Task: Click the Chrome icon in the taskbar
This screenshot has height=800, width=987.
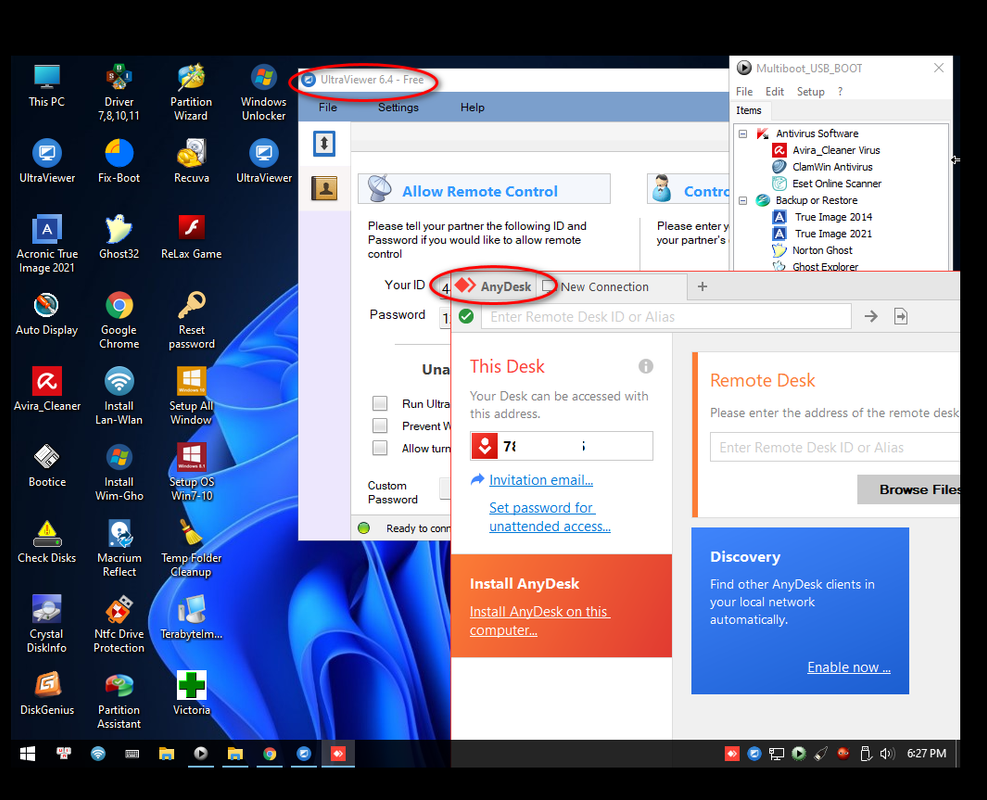Action: coord(269,753)
